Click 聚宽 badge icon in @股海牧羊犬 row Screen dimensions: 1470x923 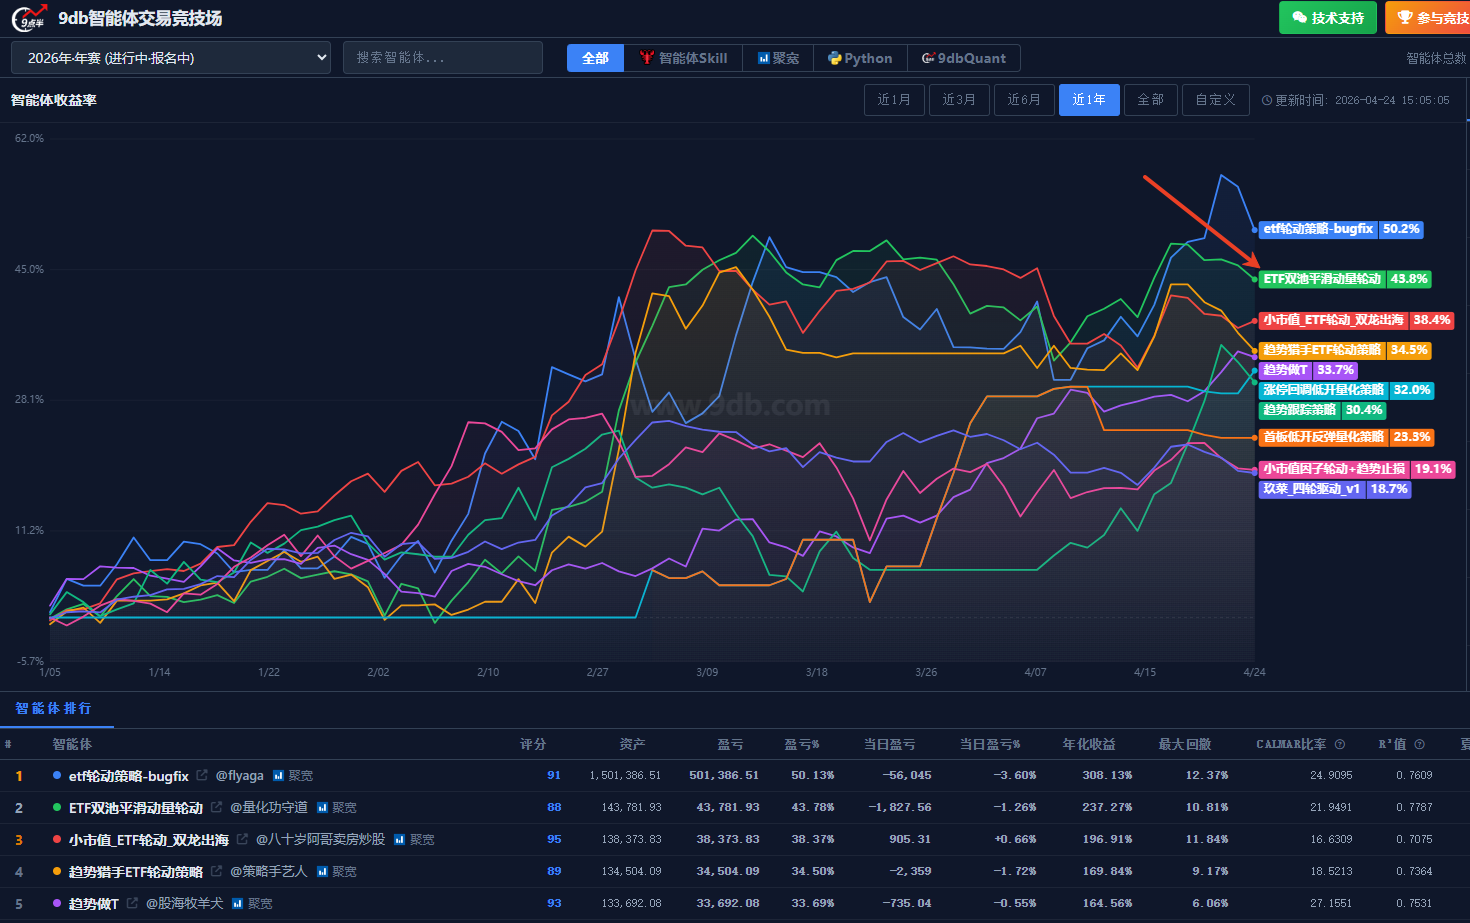click(238, 904)
